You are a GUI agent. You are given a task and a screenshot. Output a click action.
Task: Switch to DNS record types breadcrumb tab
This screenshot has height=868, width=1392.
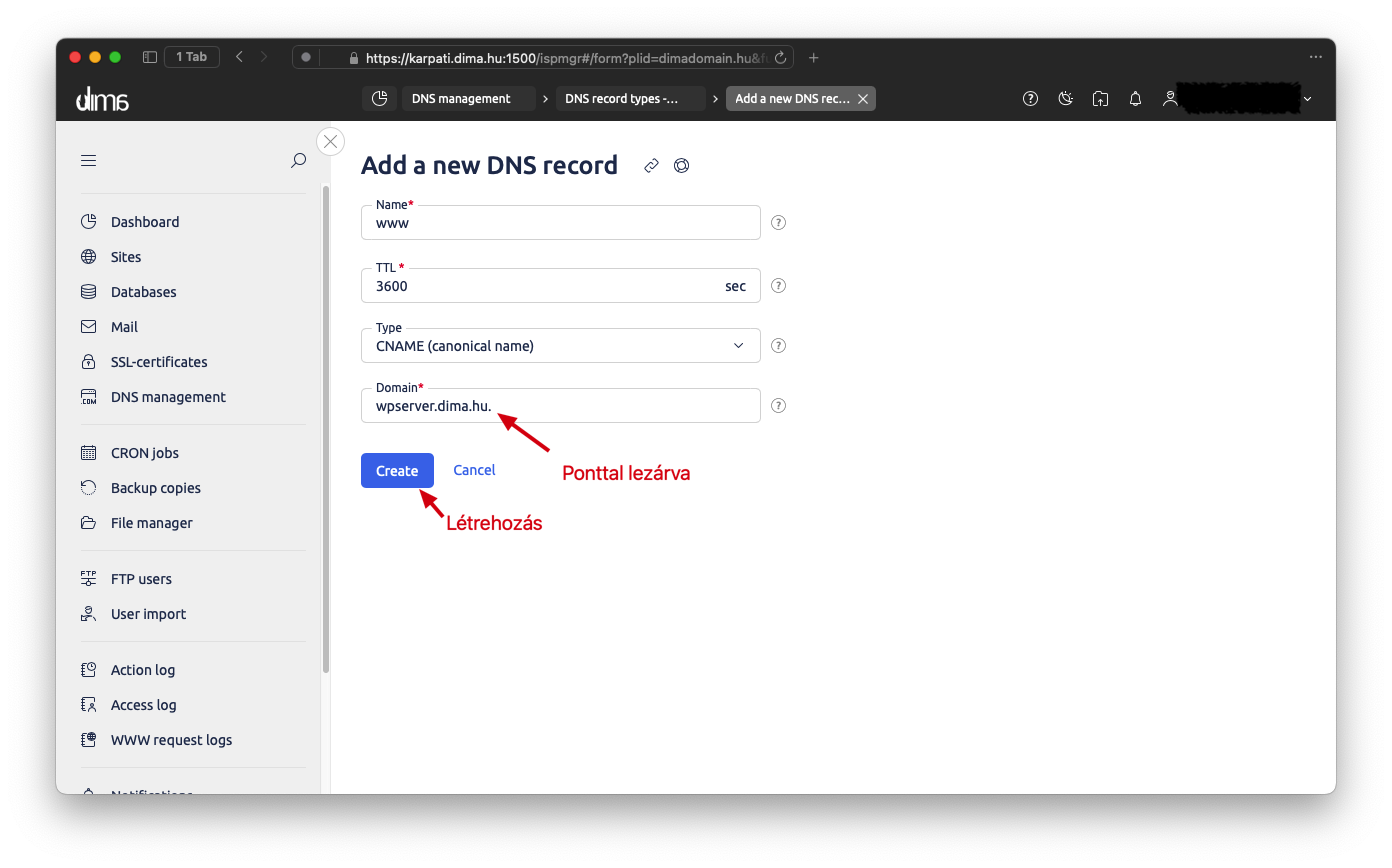(630, 98)
